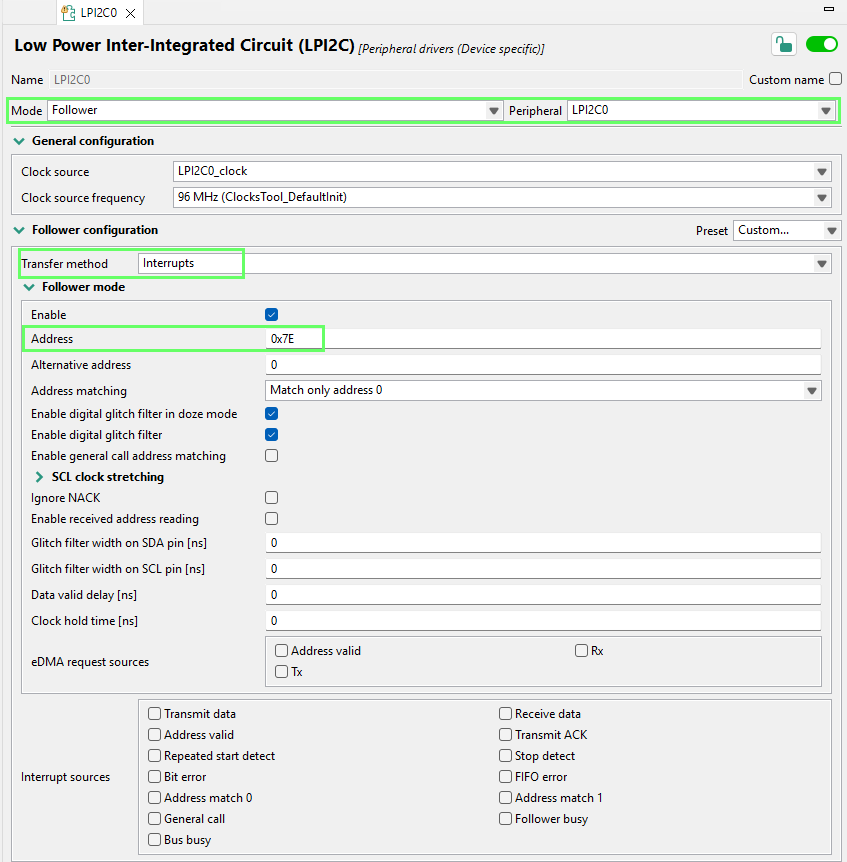Enable the Transmit ACK interrupt source
This screenshot has height=862, width=847.
coord(505,734)
